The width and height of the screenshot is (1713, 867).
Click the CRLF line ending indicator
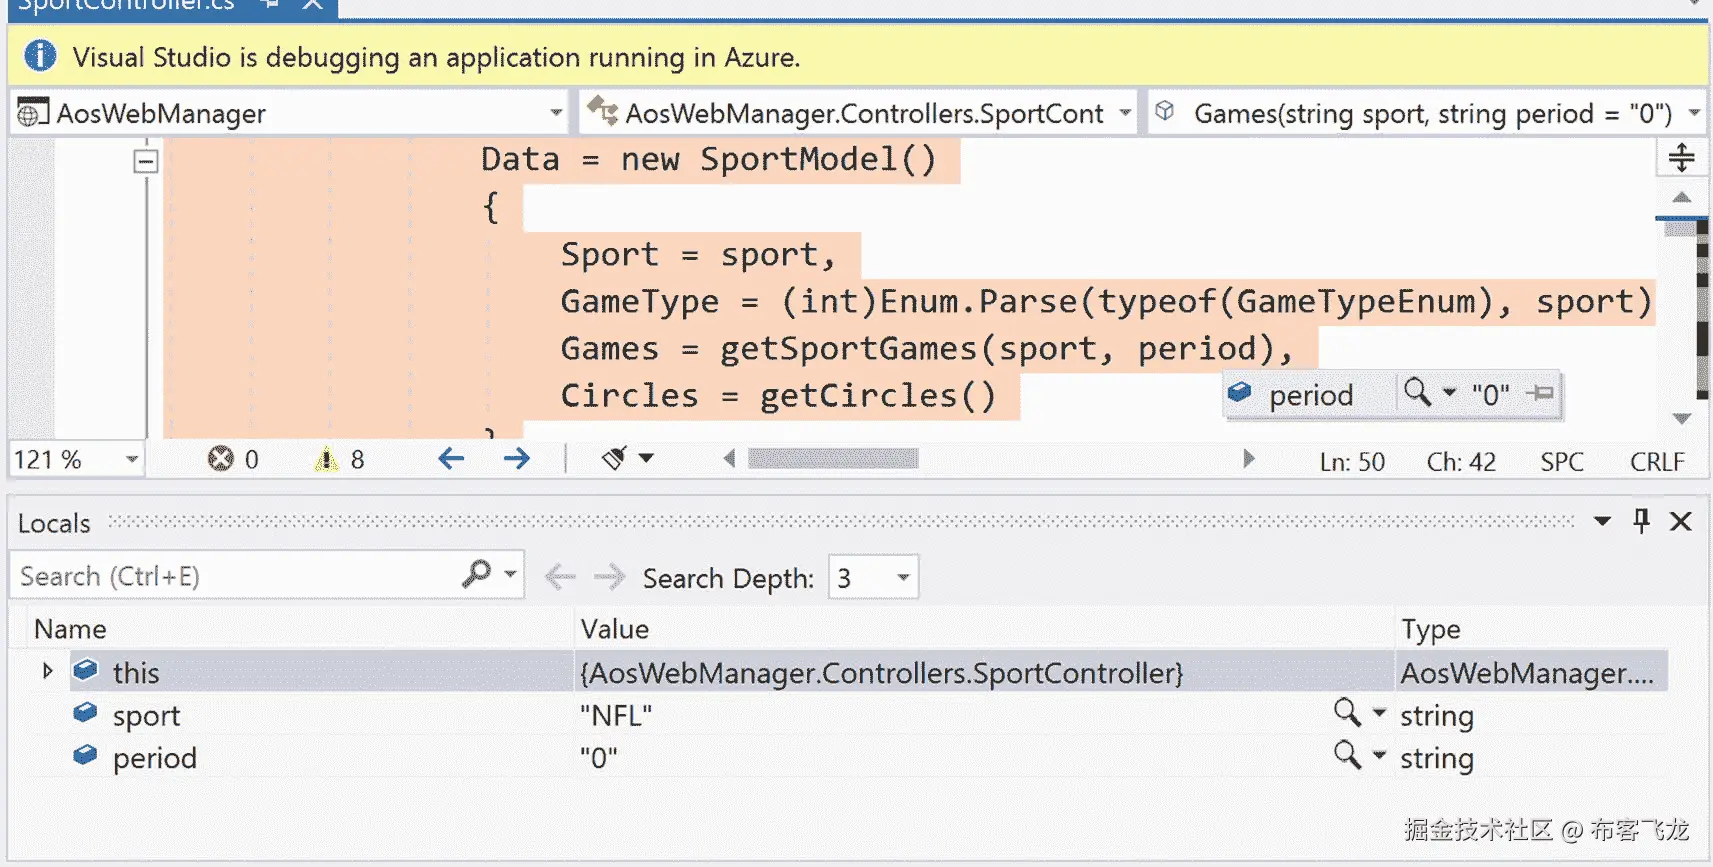(x=1657, y=461)
